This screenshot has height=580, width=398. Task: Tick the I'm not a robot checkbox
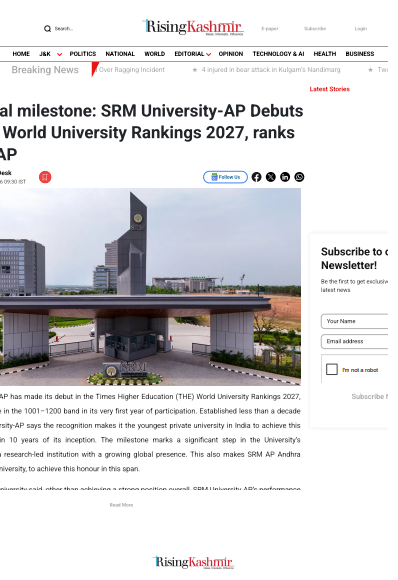(x=332, y=369)
